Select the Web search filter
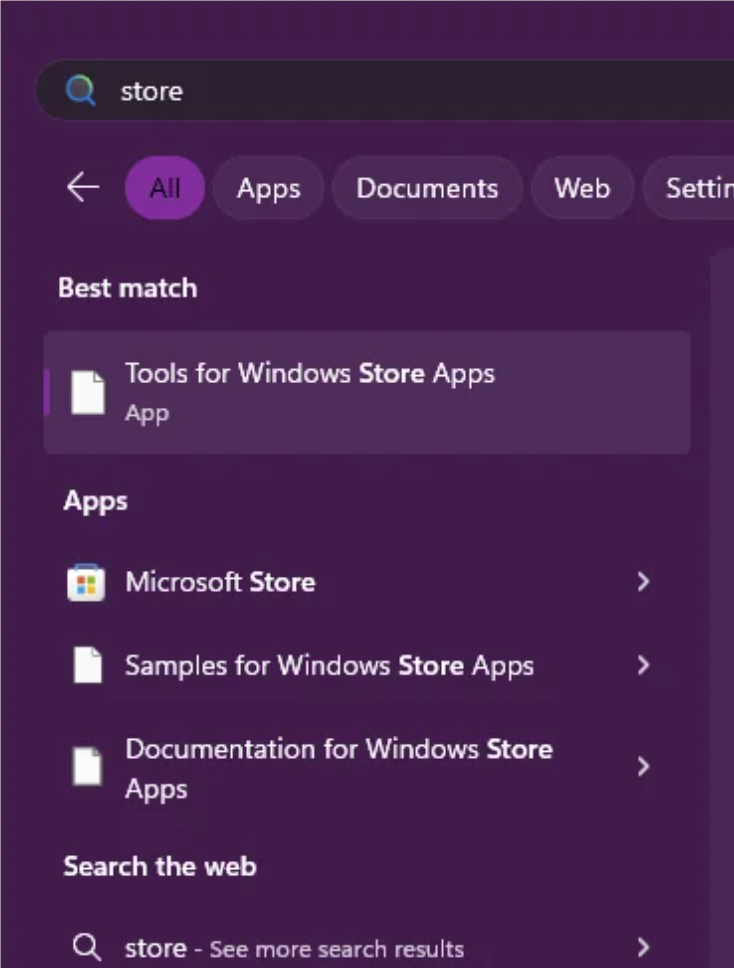 (582, 187)
